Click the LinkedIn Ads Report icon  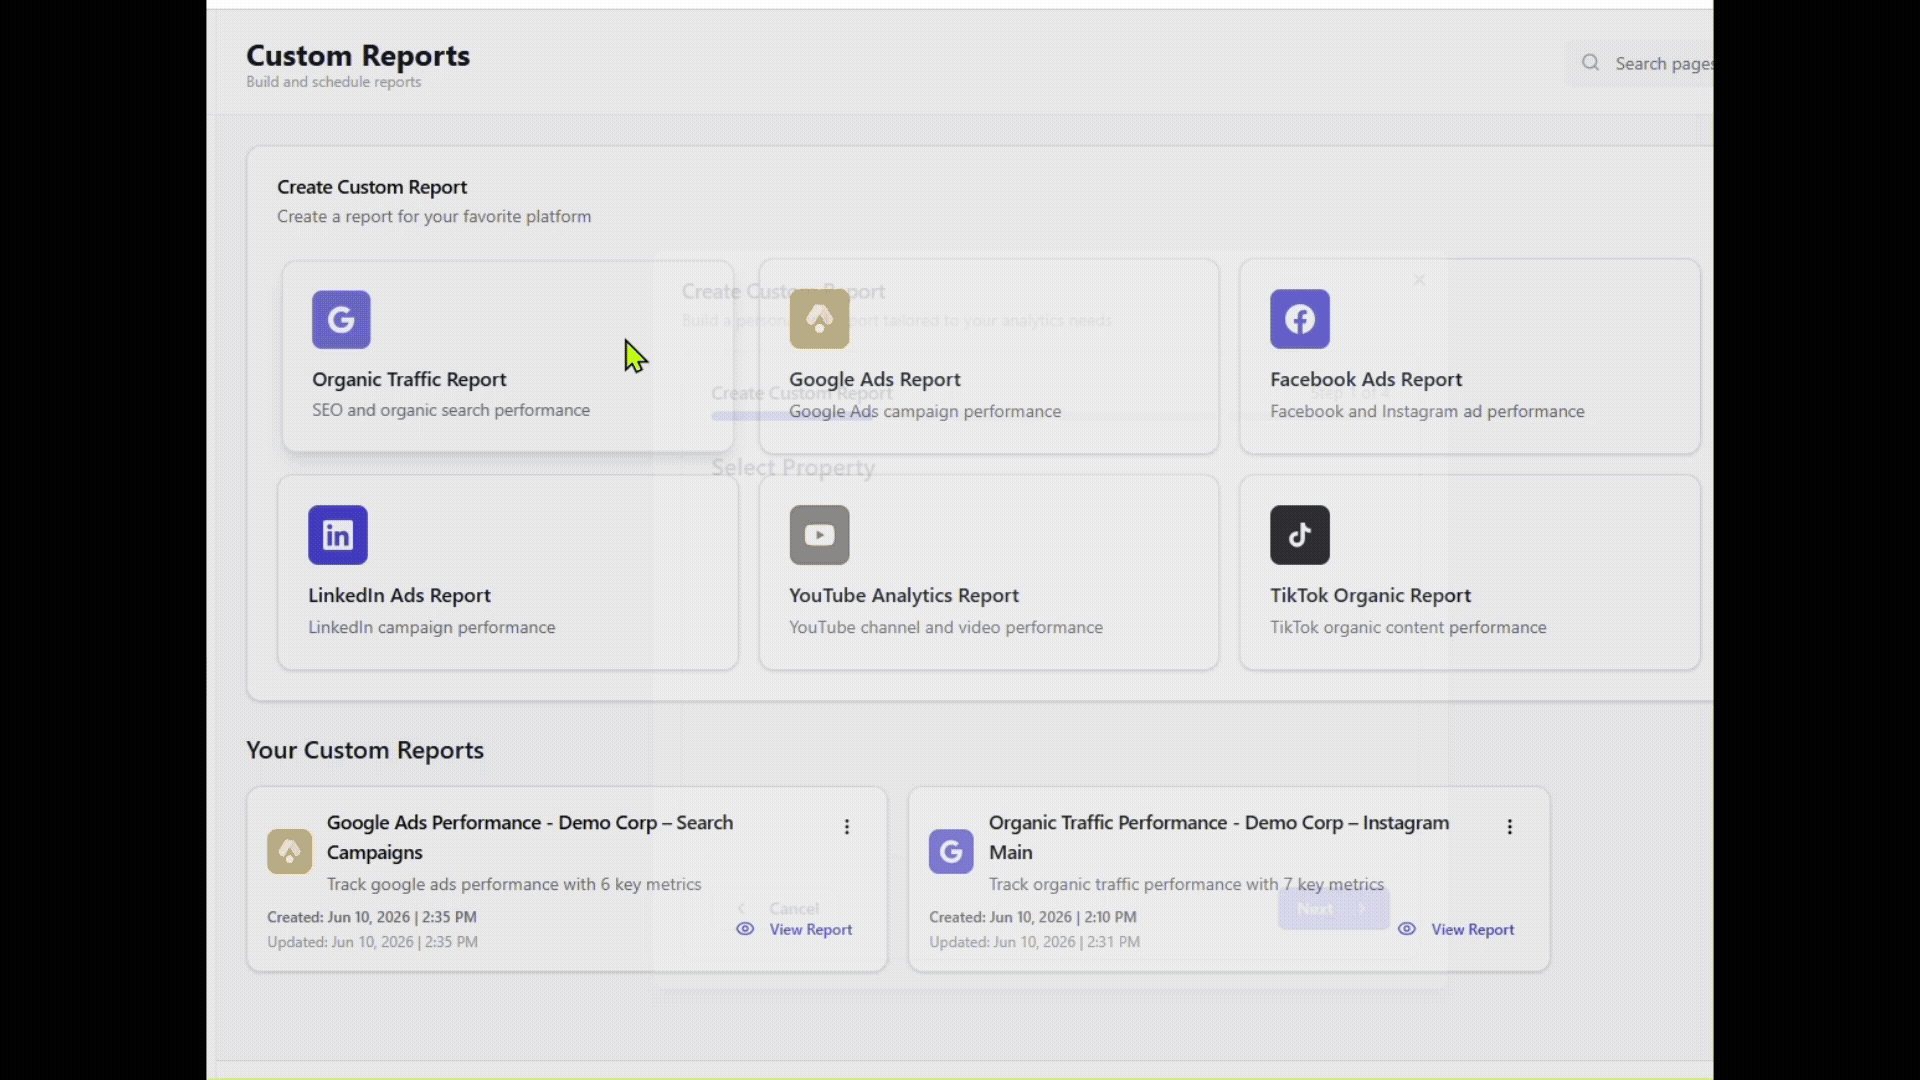tap(338, 535)
